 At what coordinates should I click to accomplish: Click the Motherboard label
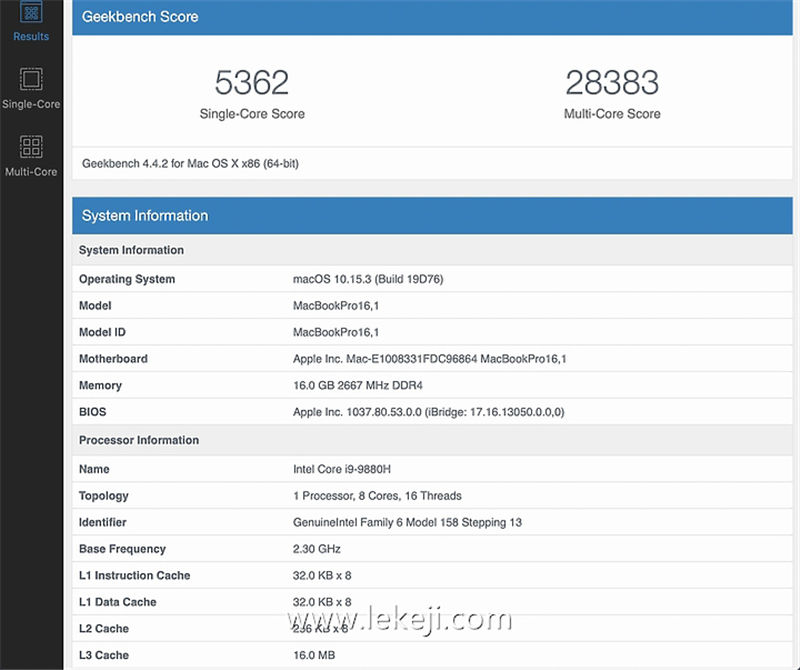pos(113,359)
